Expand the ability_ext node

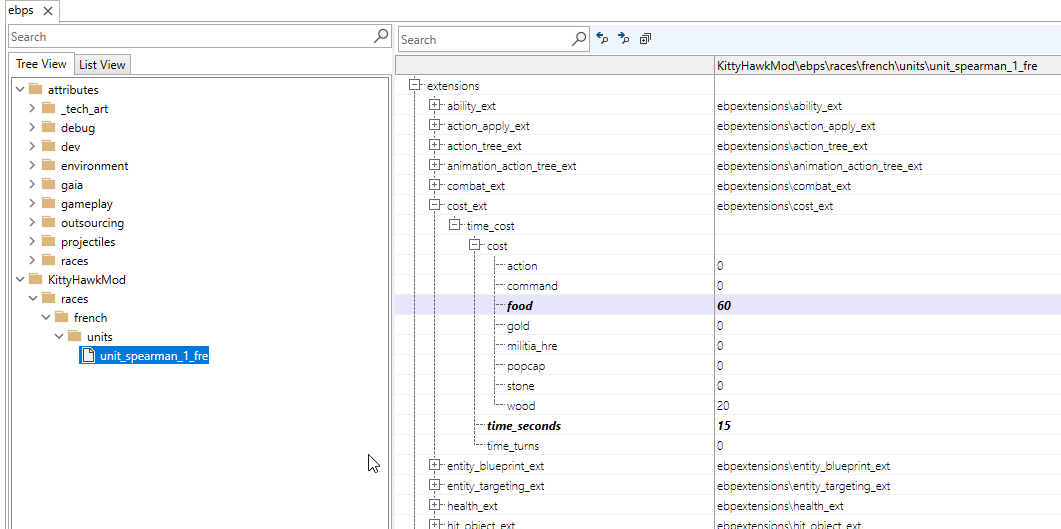(x=434, y=106)
